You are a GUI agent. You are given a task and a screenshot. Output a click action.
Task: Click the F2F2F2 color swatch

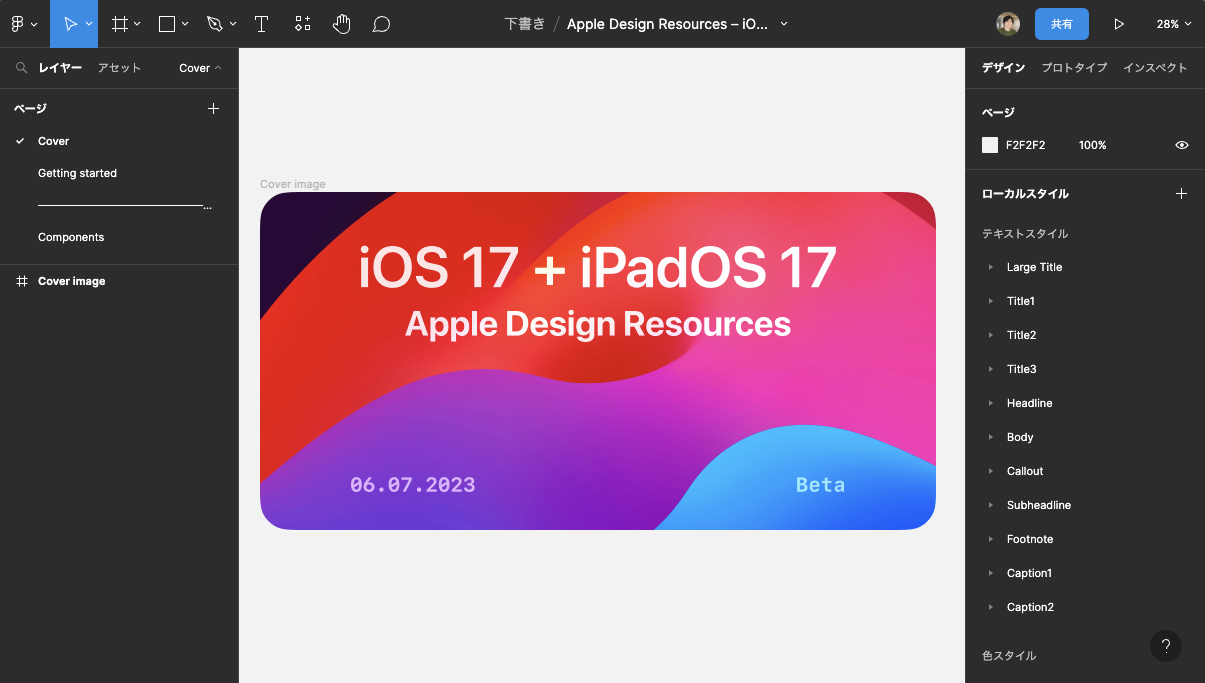pos(991,145)
